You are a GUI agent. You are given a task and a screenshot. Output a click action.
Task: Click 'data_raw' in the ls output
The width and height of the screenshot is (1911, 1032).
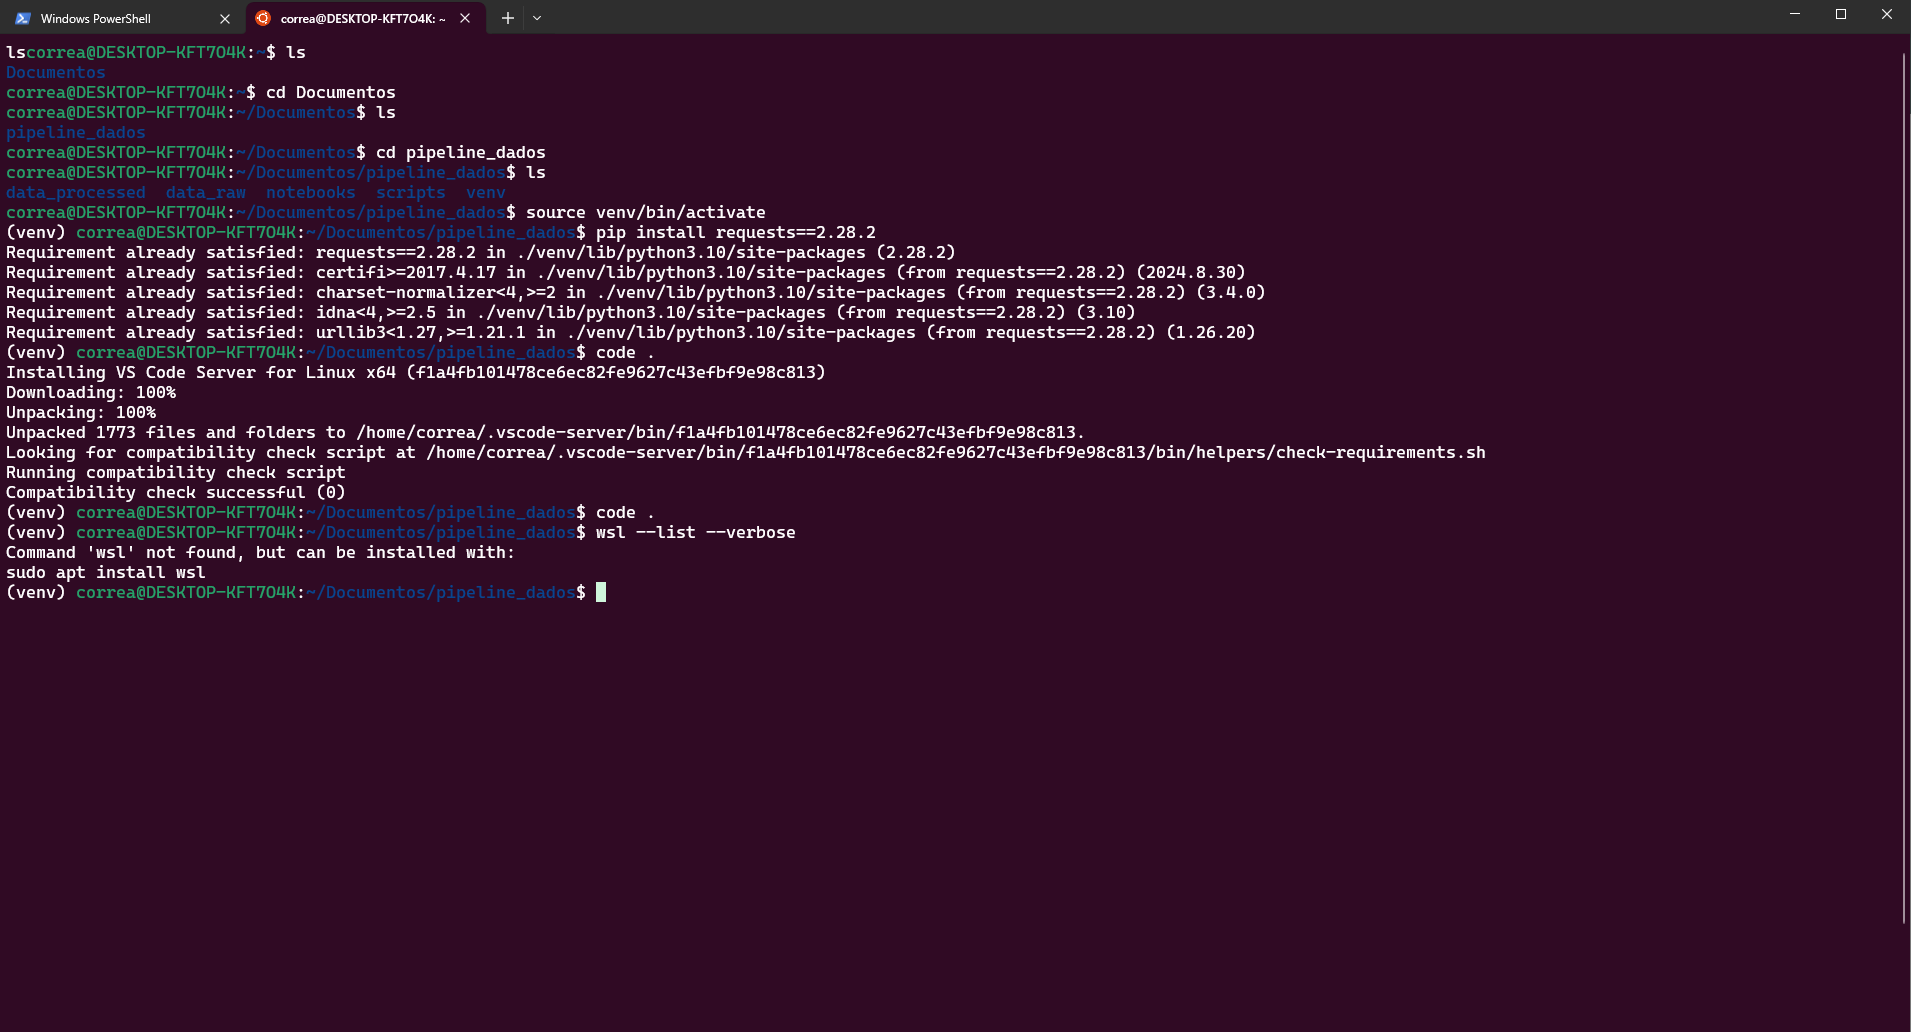pos(206,192)
